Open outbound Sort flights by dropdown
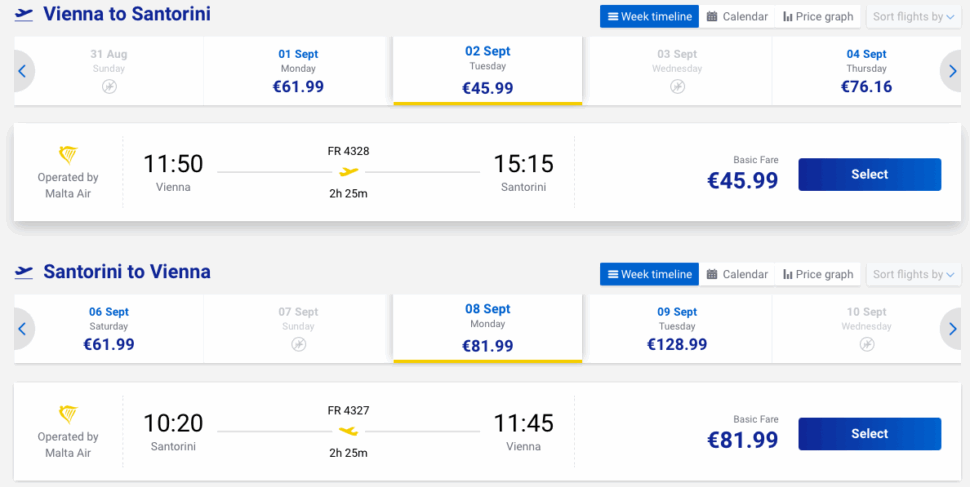 pyautogui.click(x=914, y=17)
